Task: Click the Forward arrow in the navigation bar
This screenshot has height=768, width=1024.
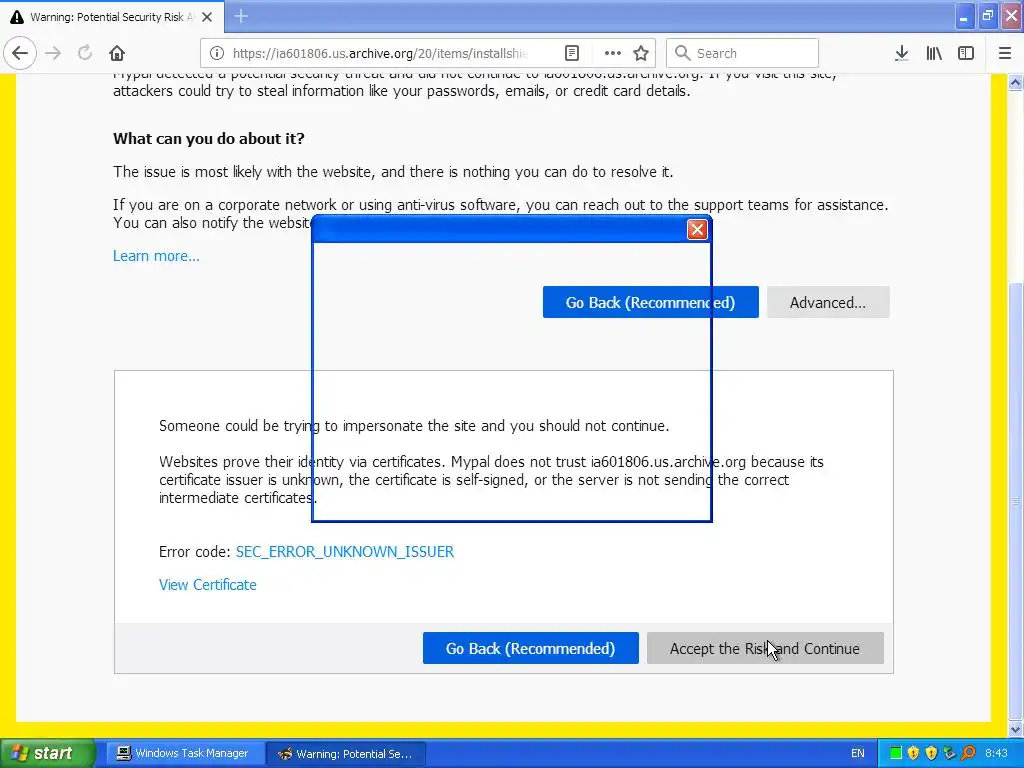Action: click(x=53, y=53)
